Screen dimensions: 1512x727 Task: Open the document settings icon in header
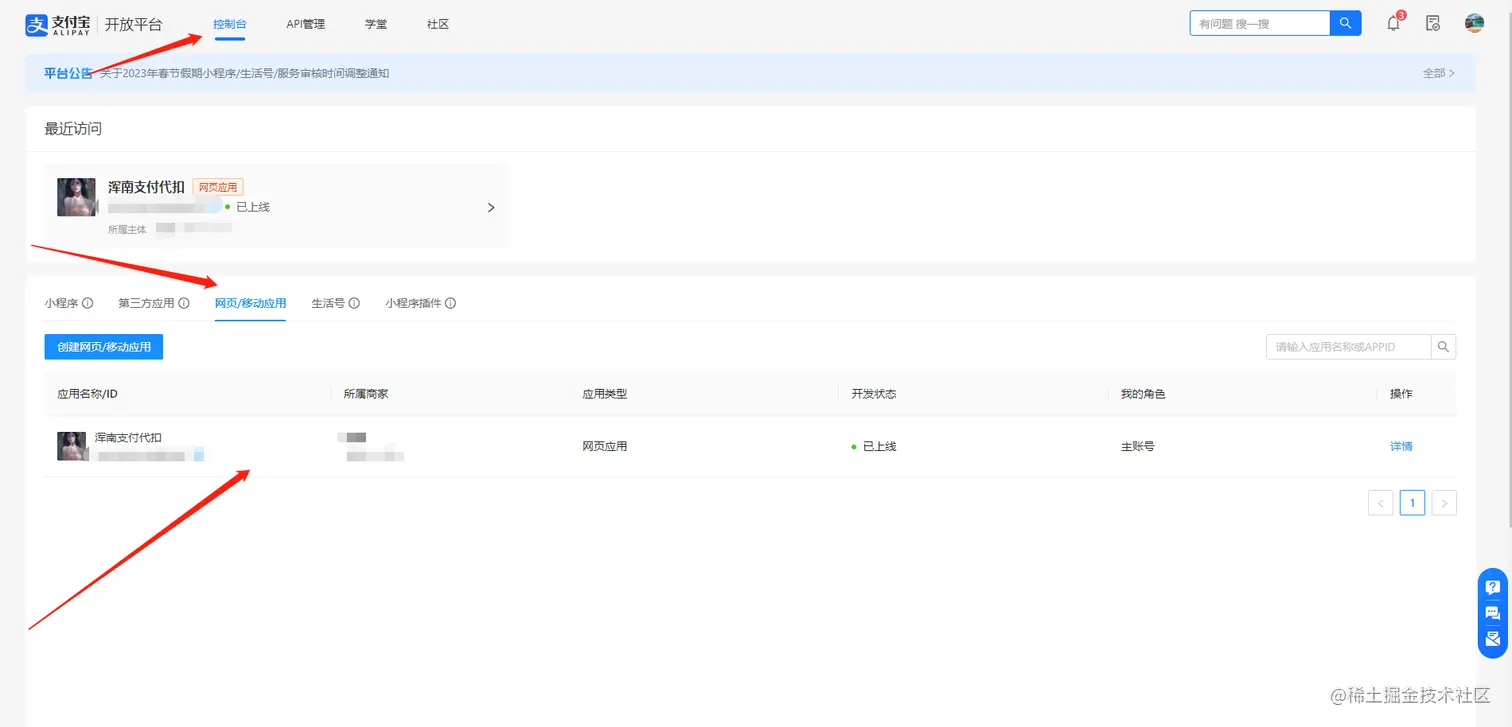pos(1433,23)
